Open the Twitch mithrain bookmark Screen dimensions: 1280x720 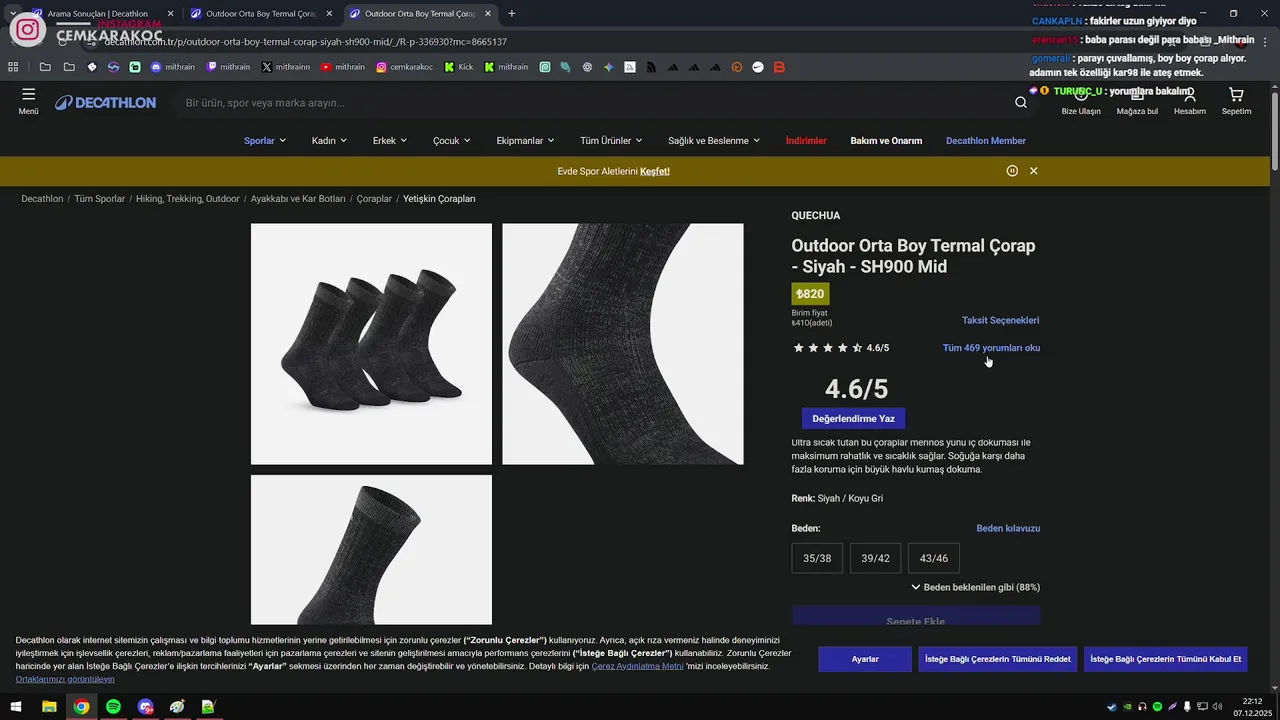[x=228, y=67]
